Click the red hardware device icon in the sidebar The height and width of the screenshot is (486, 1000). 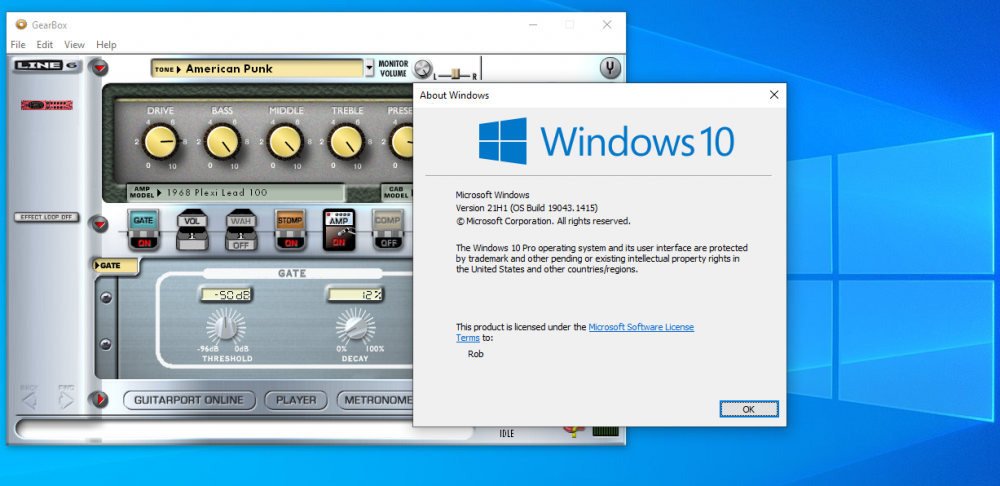point(47,105)
